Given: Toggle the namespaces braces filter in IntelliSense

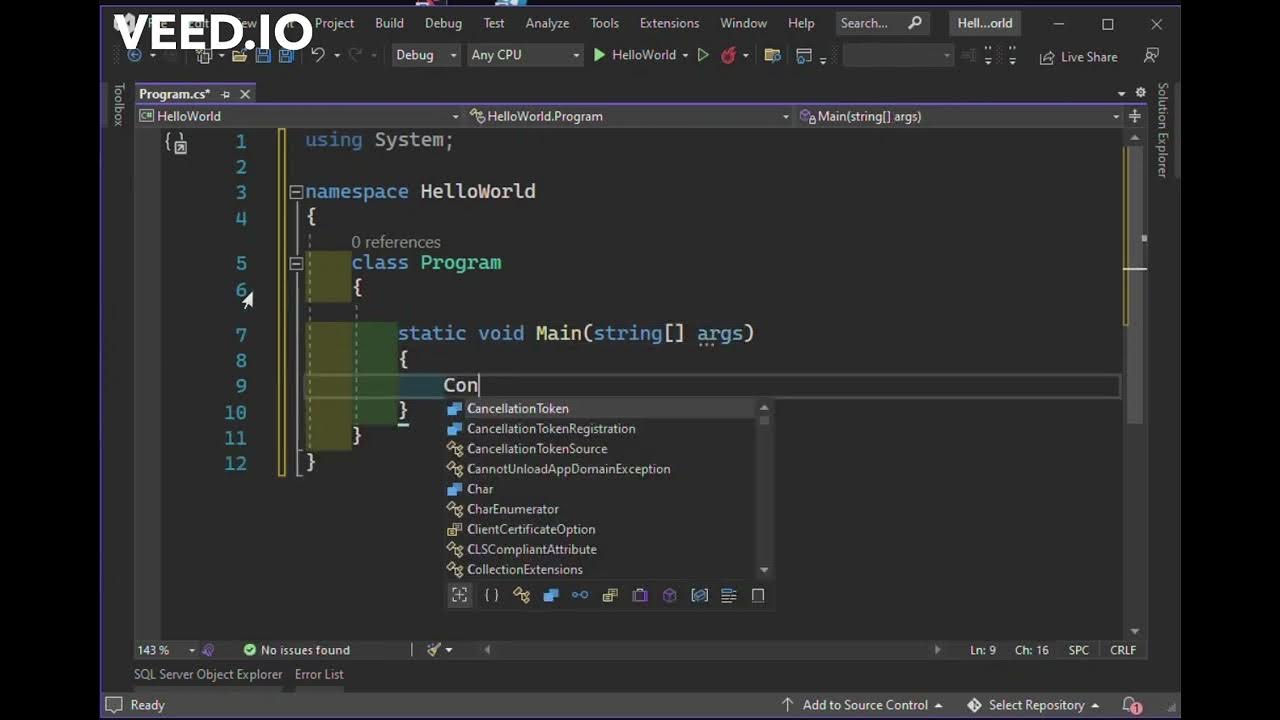Looking at the screenshot, I should click(x=491, y=595).
